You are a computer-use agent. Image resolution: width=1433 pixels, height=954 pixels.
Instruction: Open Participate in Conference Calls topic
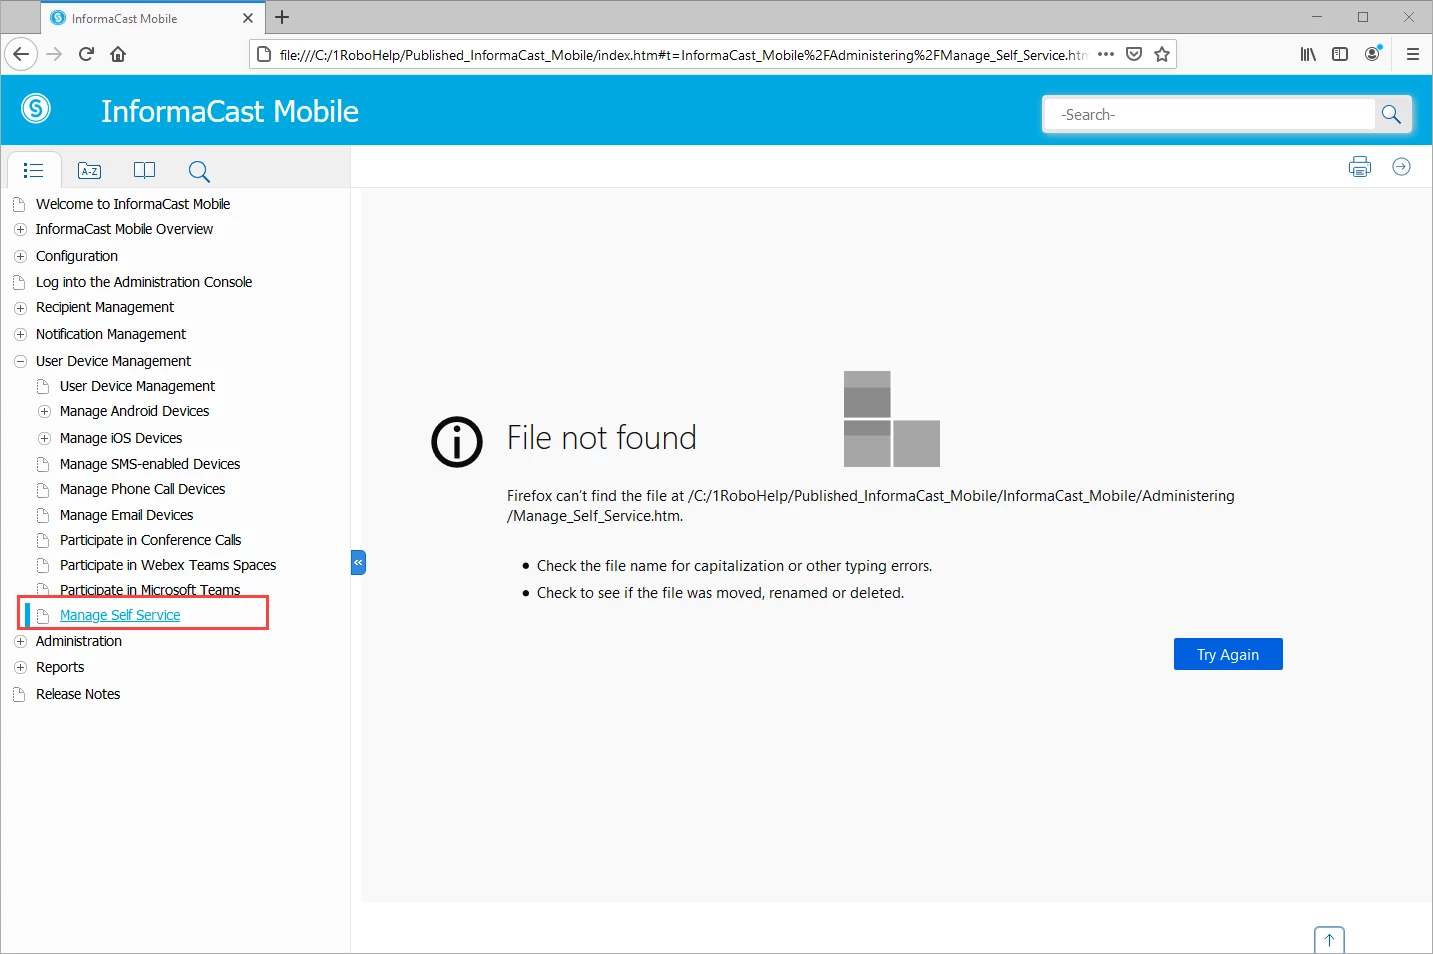click(150, 540)
